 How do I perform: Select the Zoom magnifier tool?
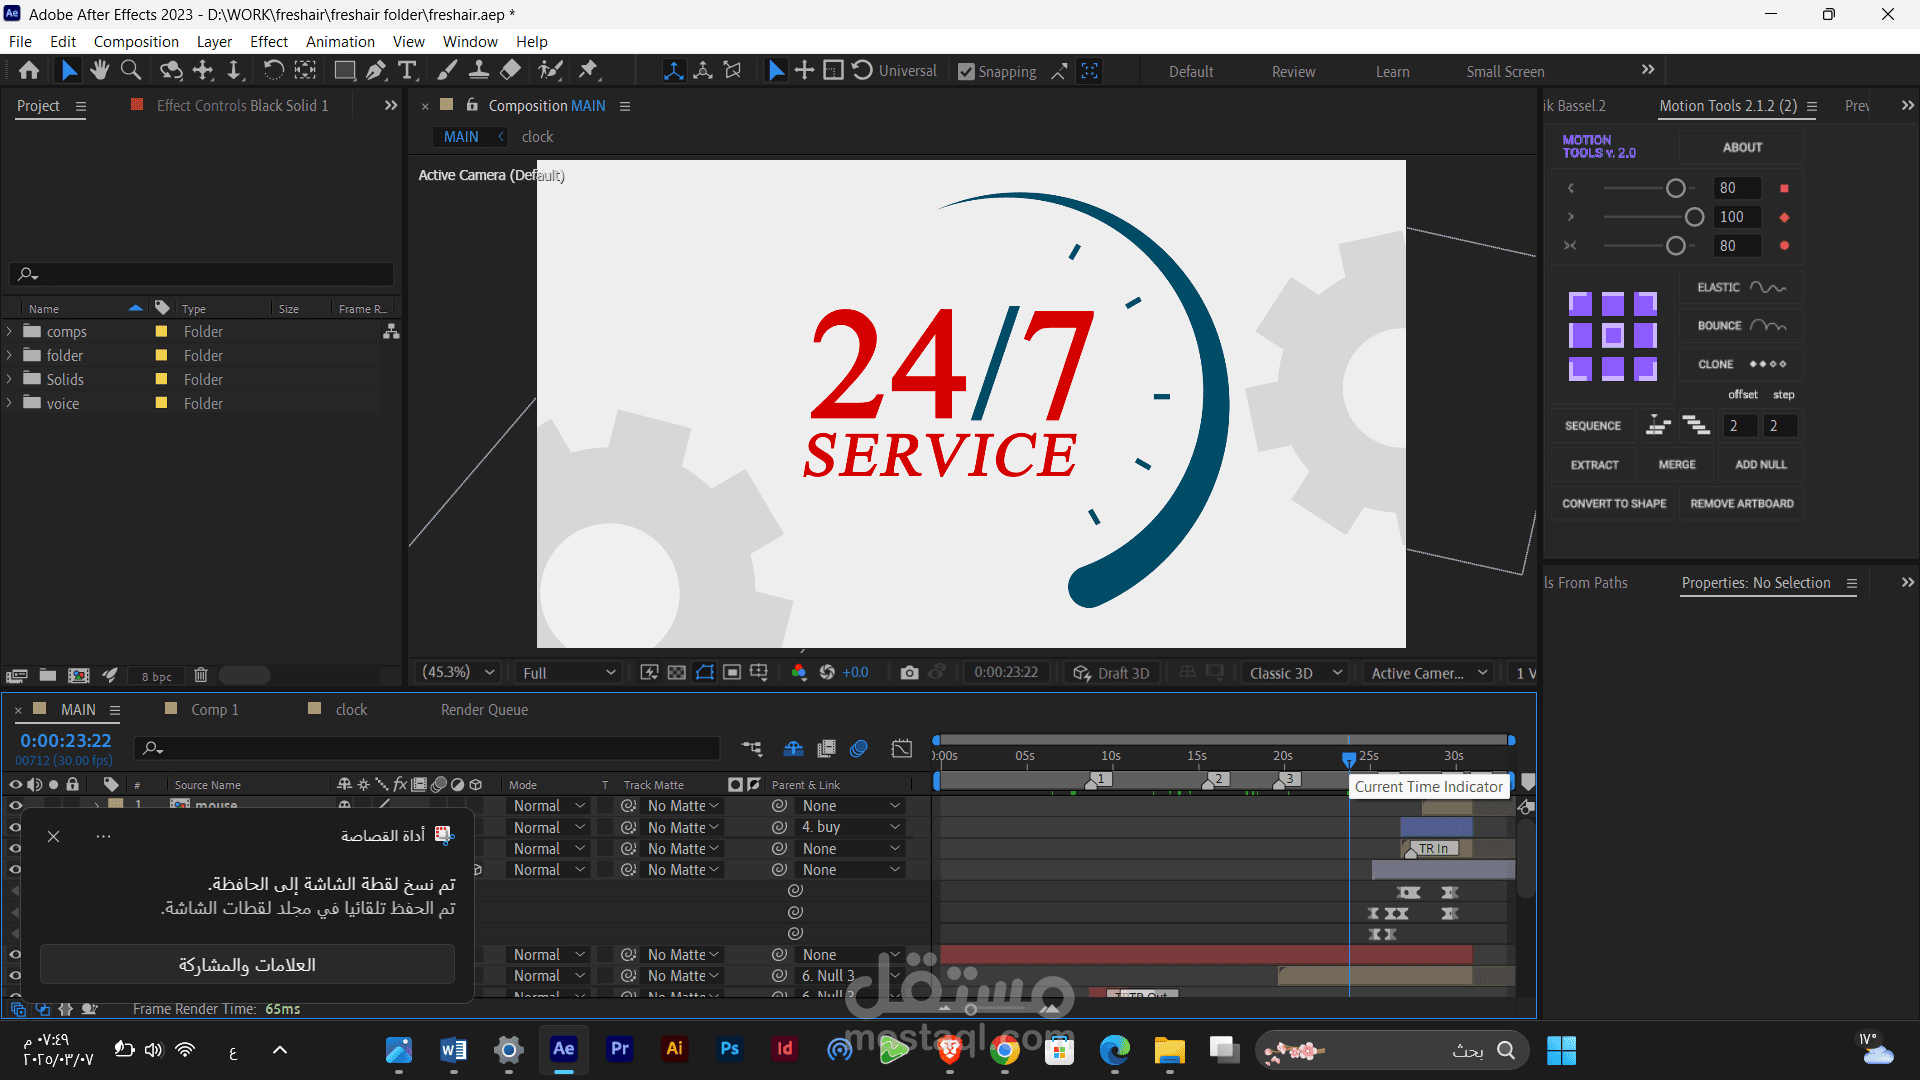point(130,70)
